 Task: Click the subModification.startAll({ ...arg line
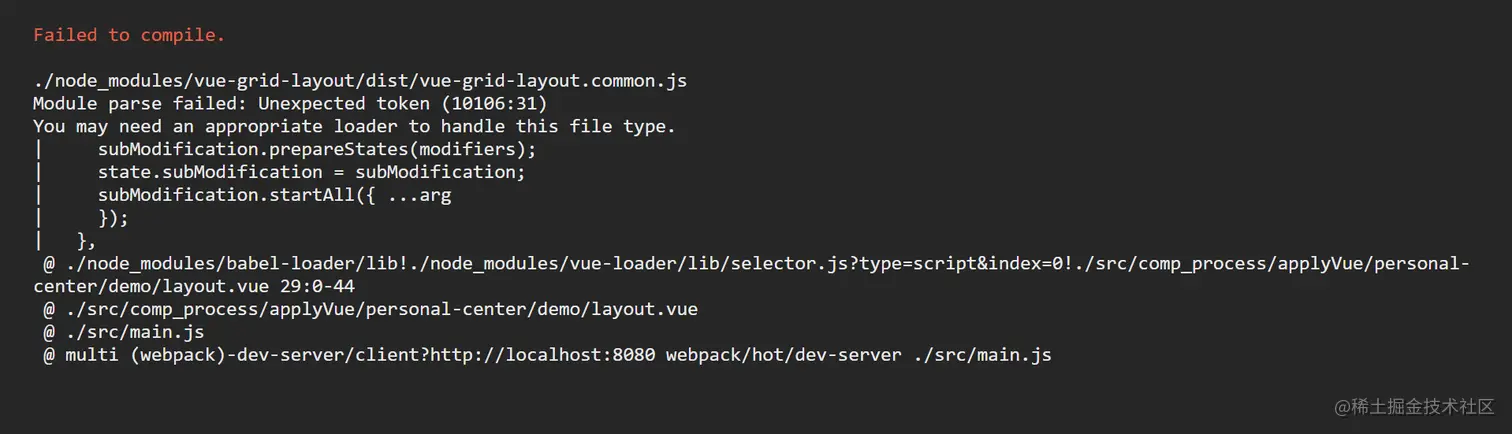(x=275, y=196)
